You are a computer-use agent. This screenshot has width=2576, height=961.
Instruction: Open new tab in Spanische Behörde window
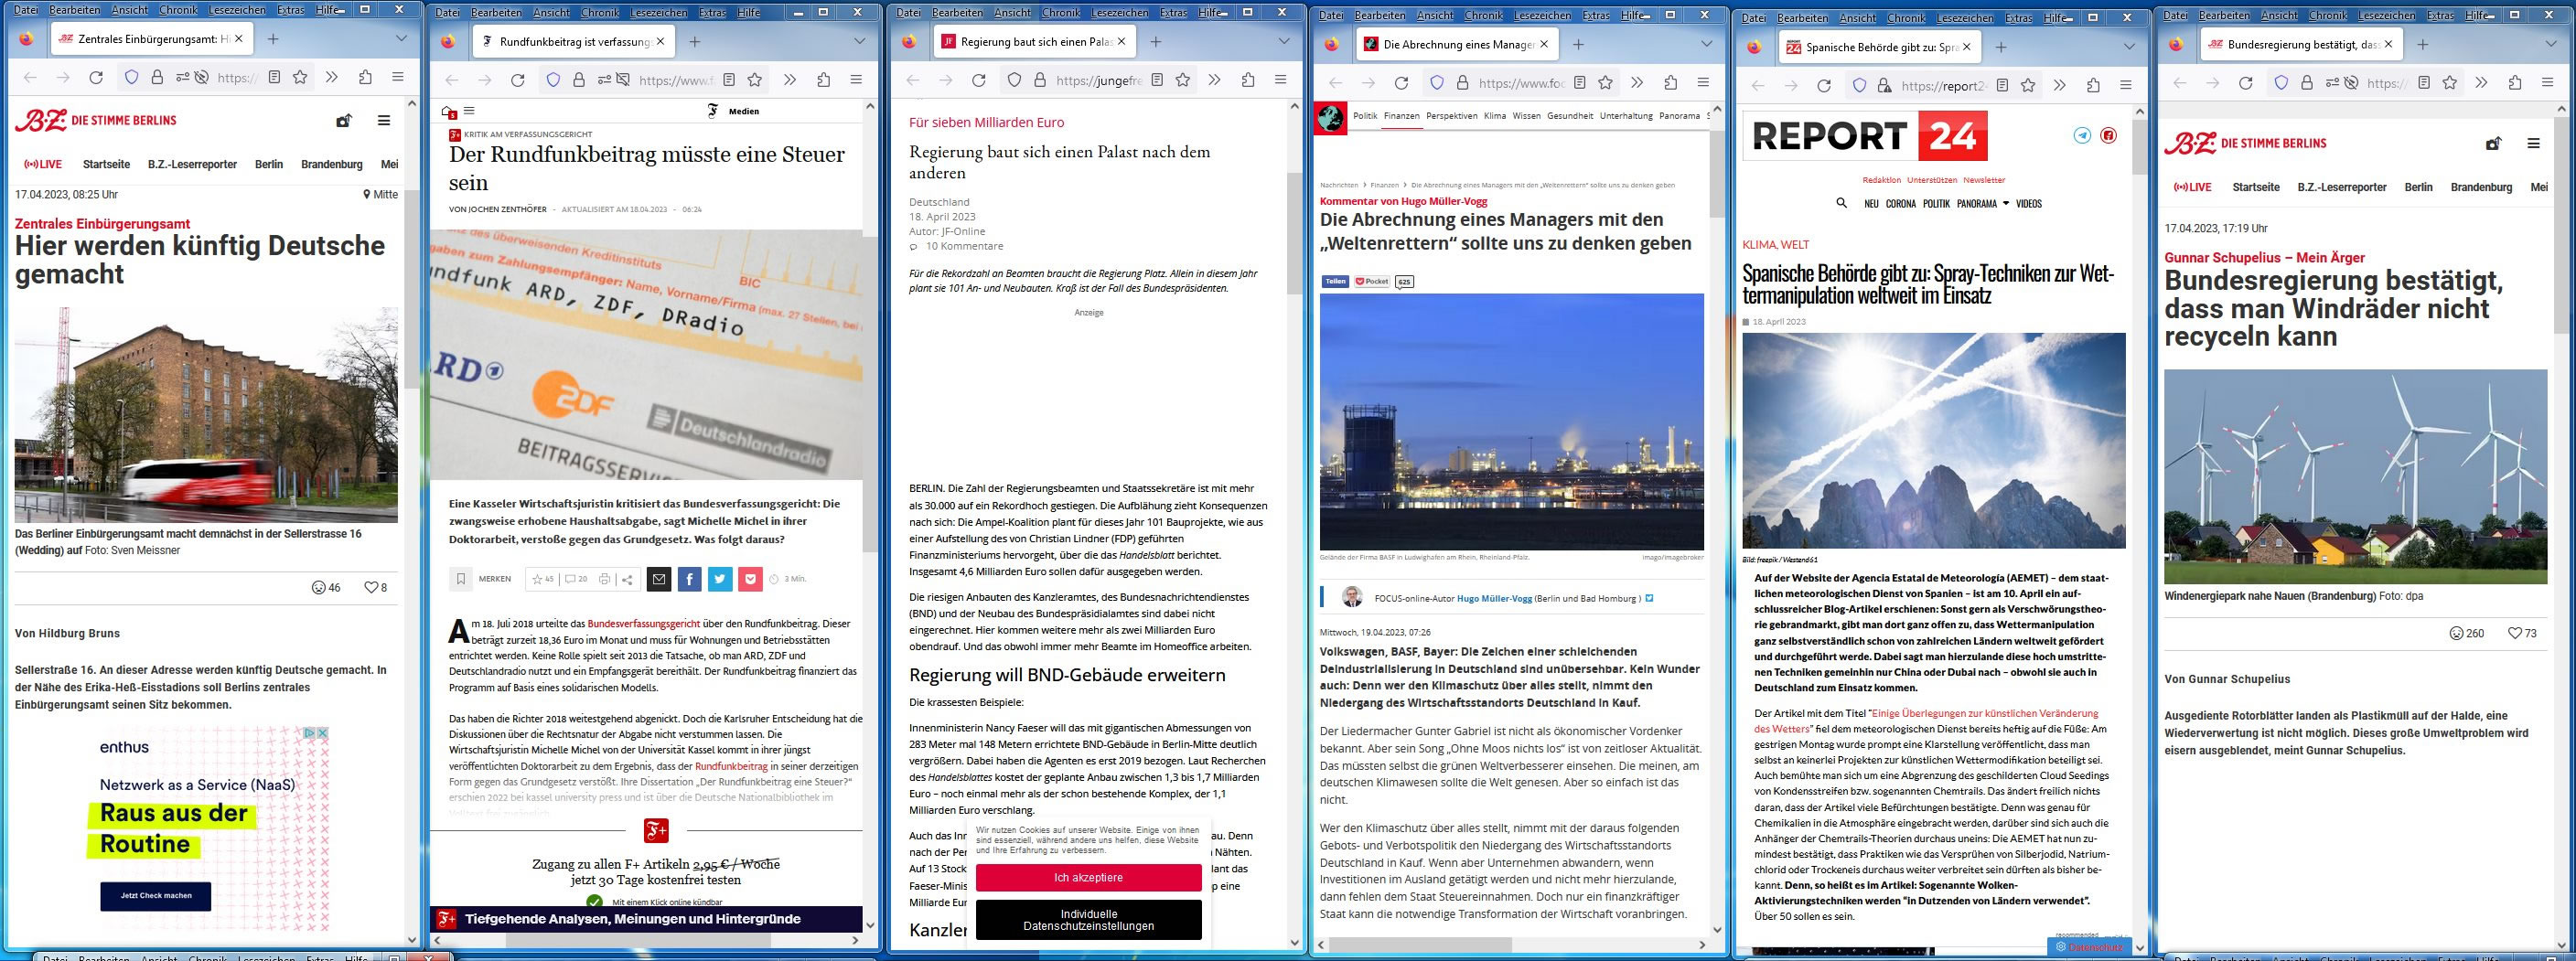(2000, 46)
